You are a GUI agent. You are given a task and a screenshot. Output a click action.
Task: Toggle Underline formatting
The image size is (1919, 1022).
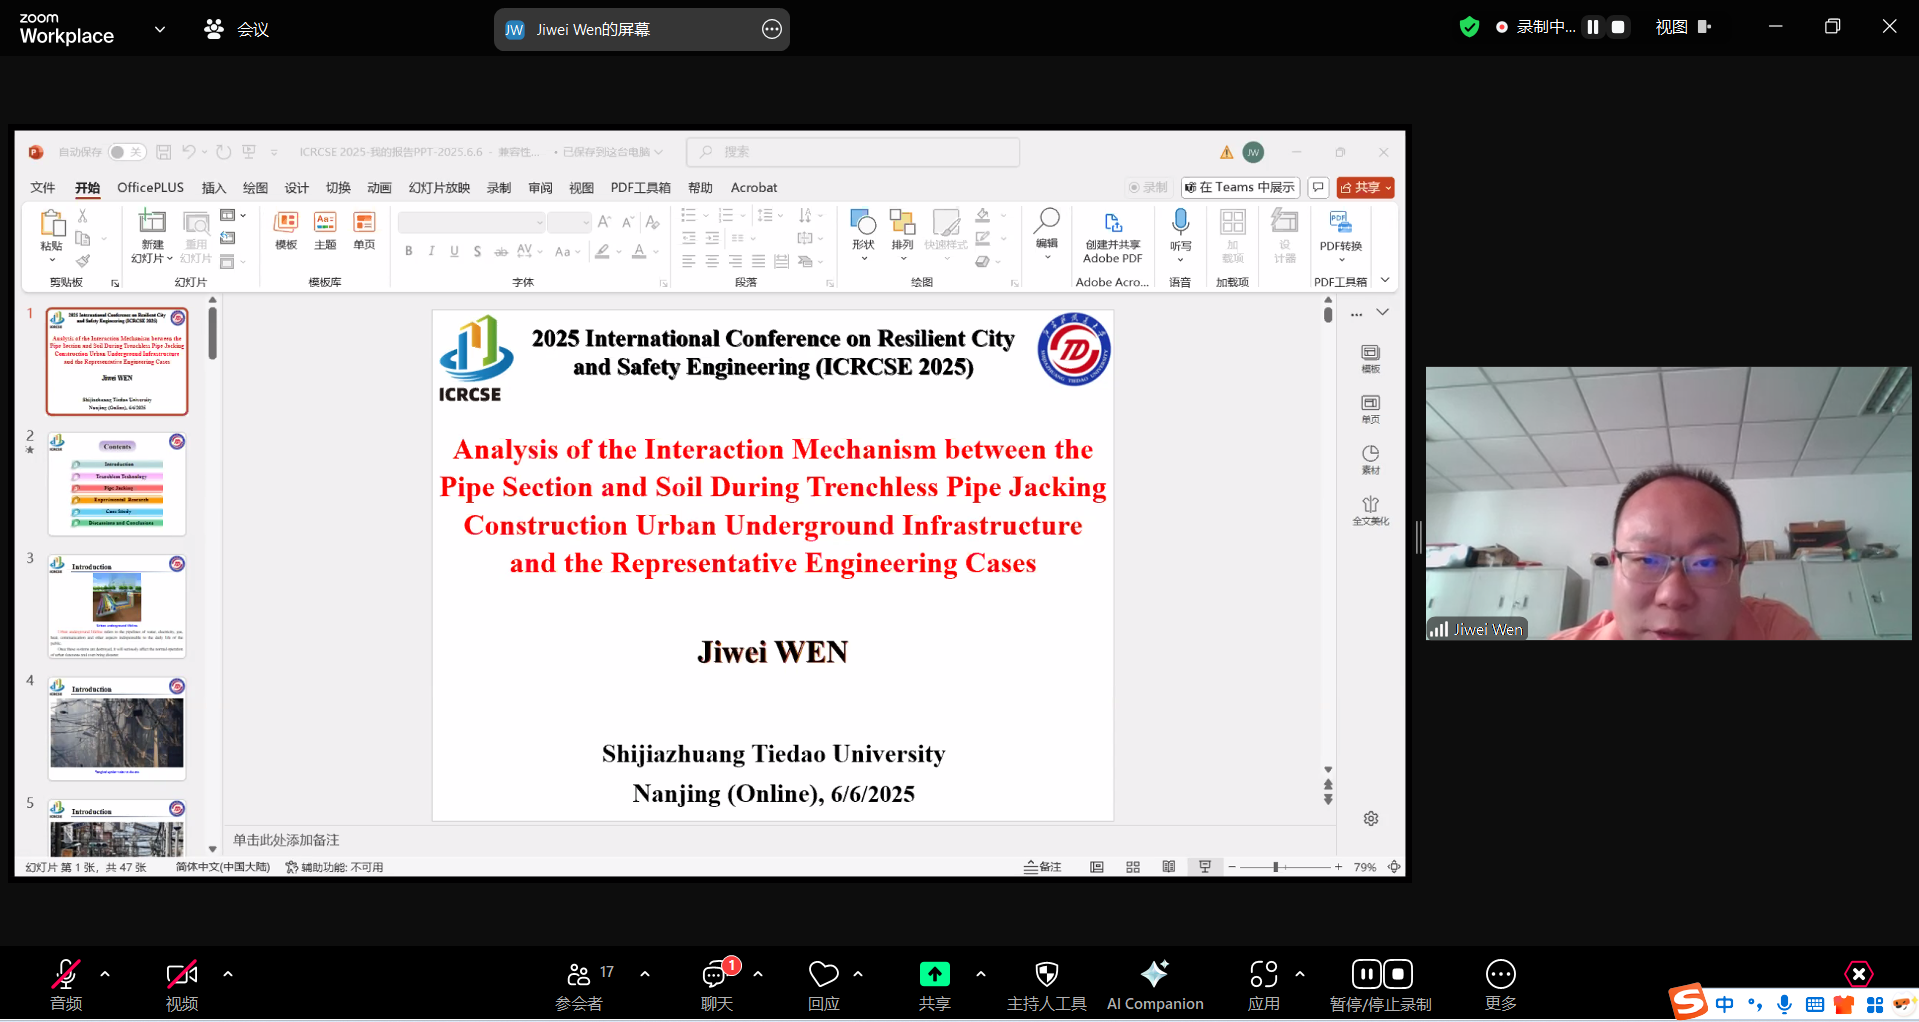(455, 251)
